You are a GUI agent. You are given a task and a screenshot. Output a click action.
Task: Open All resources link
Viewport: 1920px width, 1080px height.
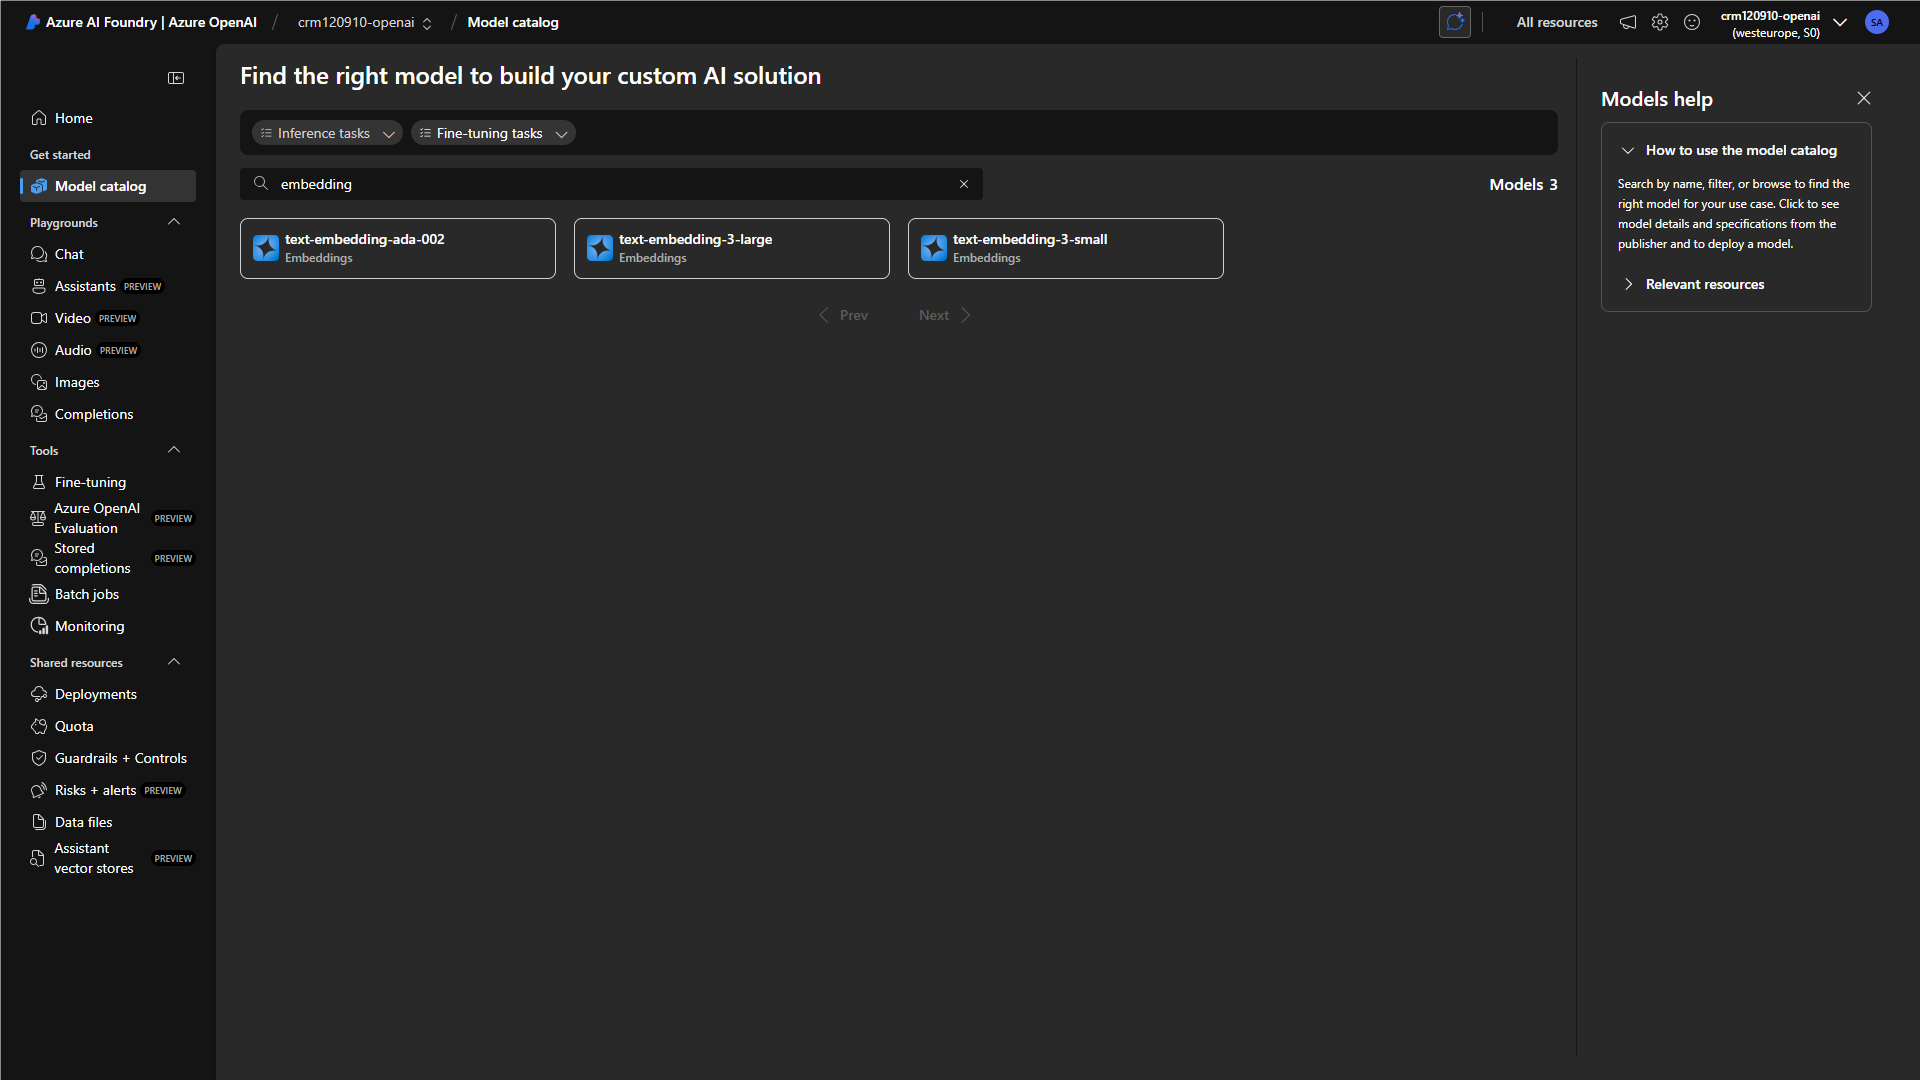(1557, 22)
